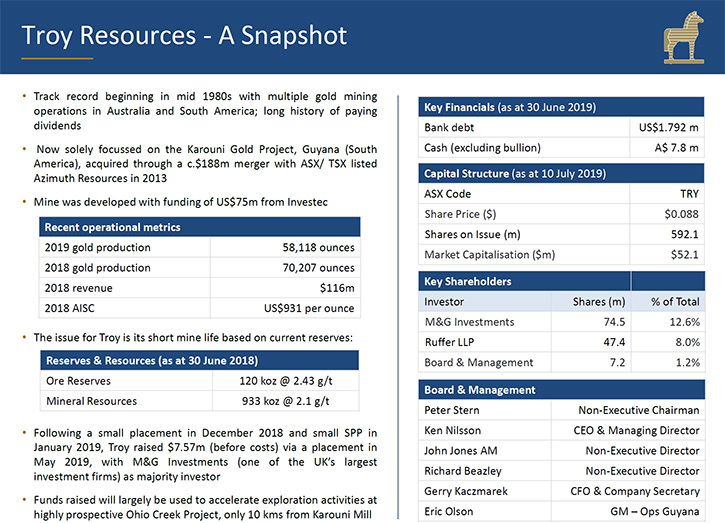Click 'CFO & Company Secretary' role
The height and width of the screenshot is (523, 725).
(x=635, y=492)
